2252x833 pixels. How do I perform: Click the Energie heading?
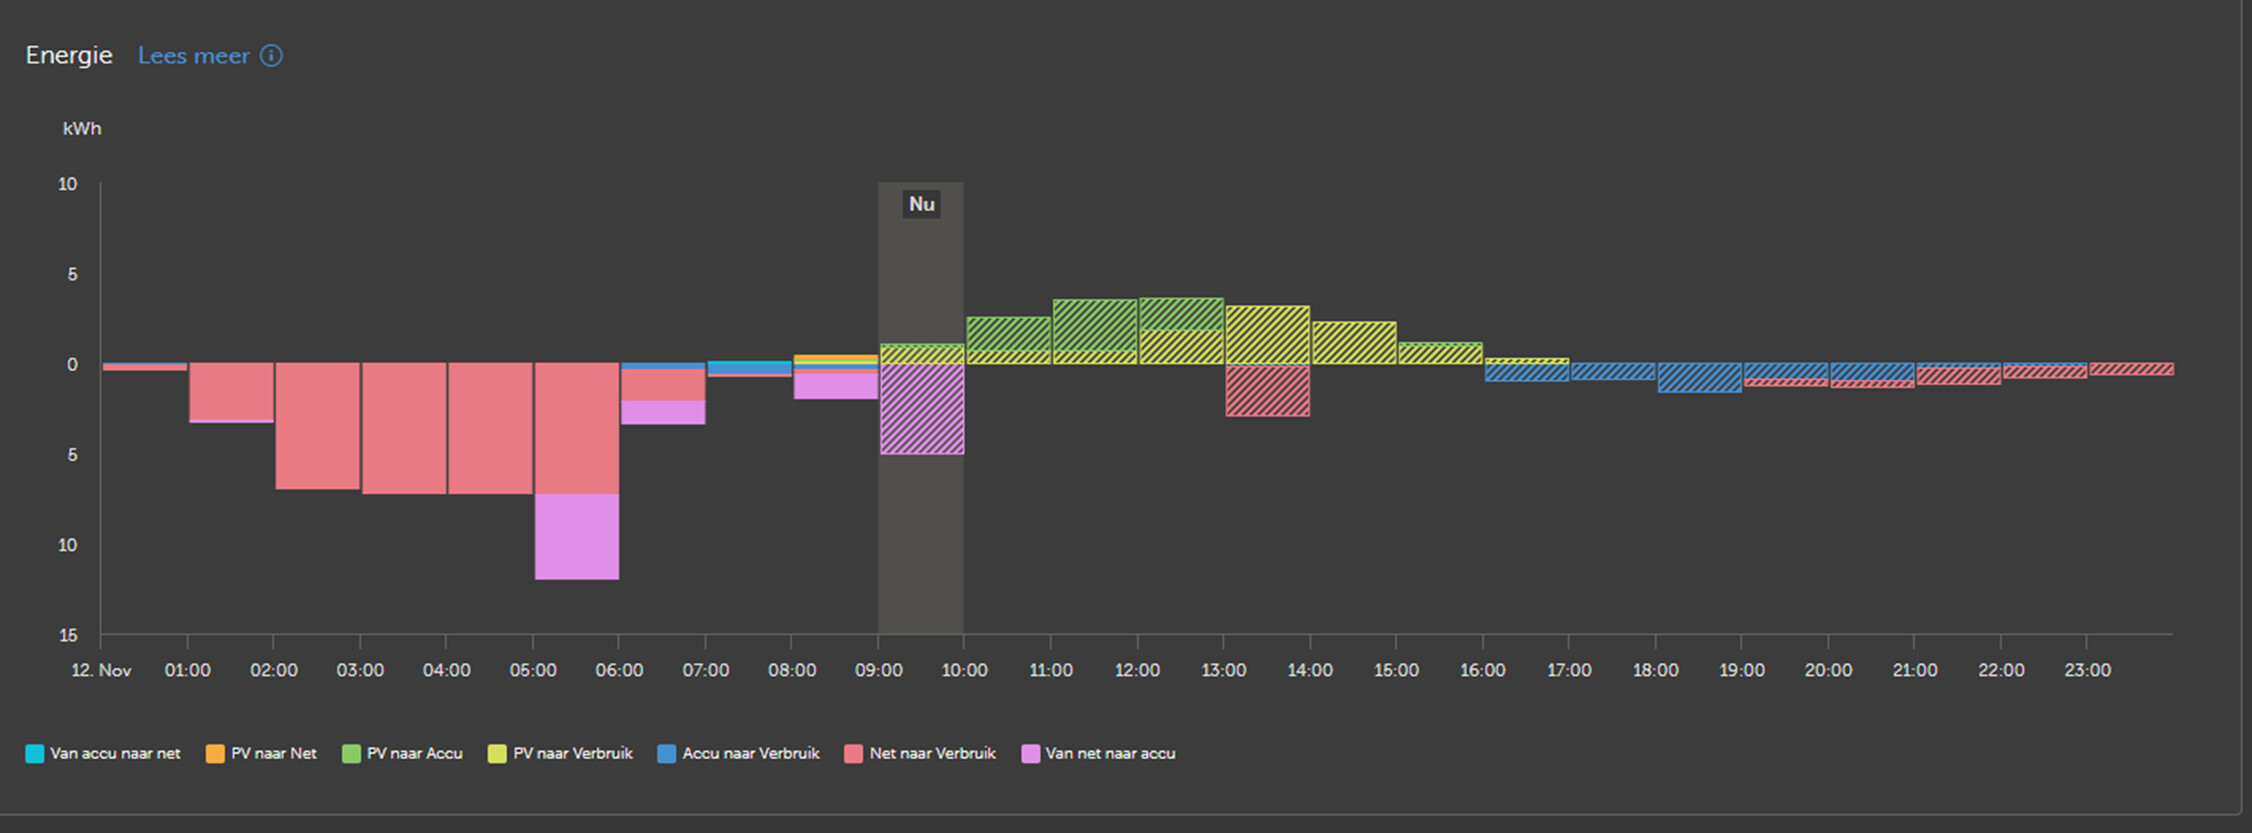pyautogui.click(x=69, y=56)
